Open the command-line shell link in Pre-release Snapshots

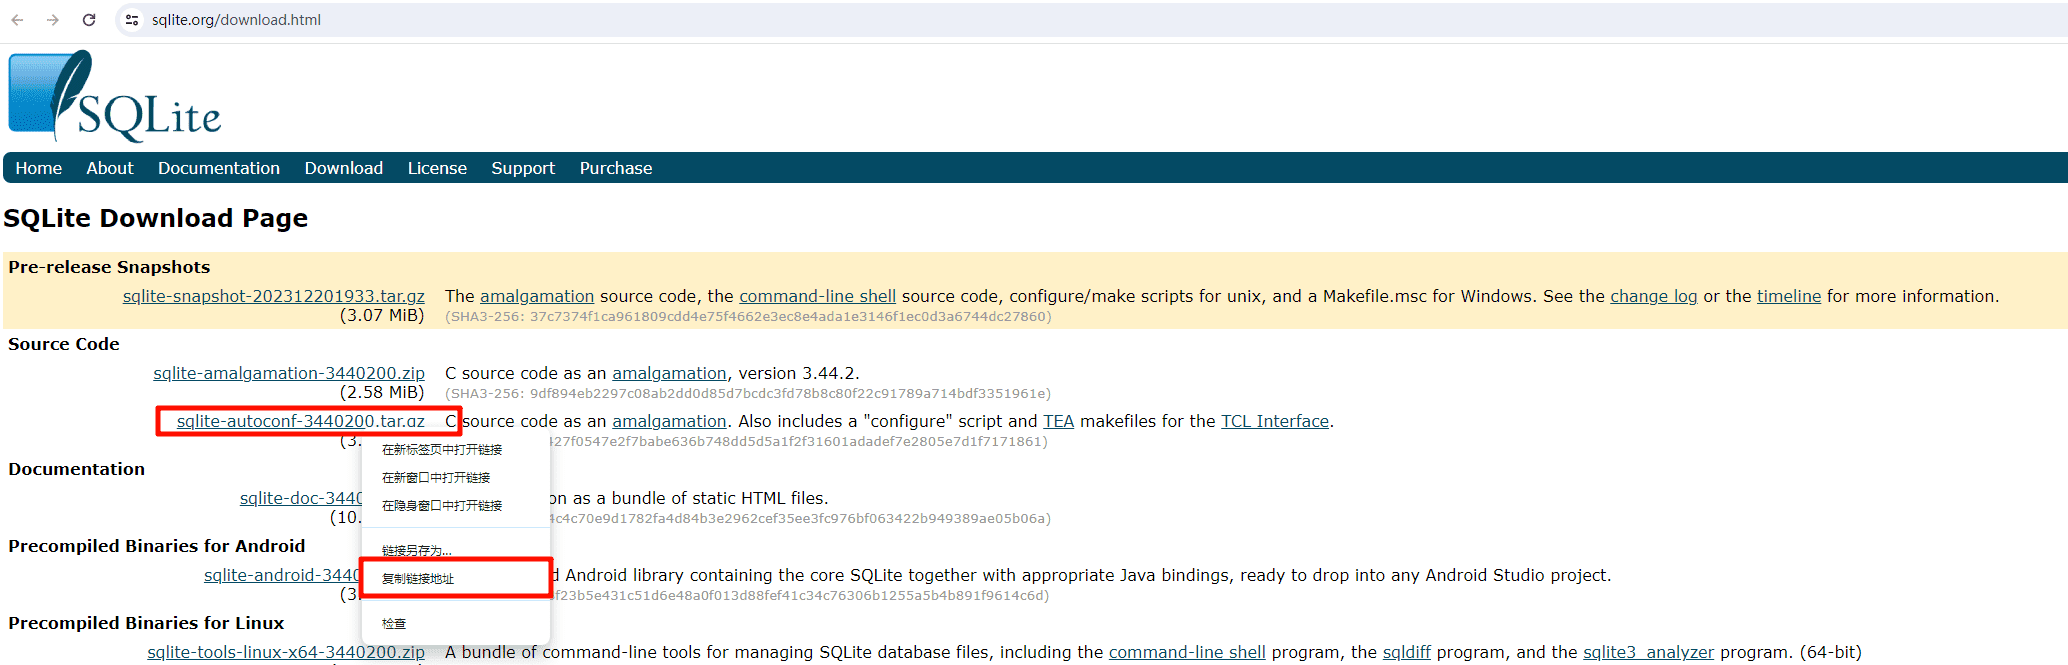click(x=817, y=296)
